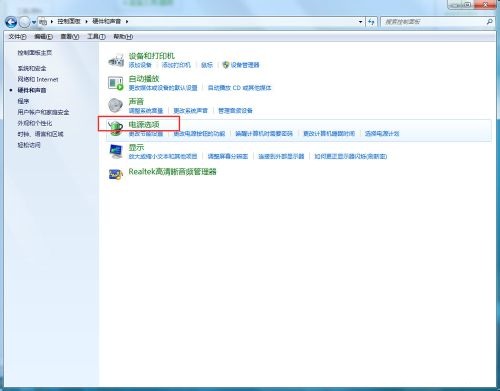Open the 工具(T) menu
500x391 pixels.
[x=96, y=36]
